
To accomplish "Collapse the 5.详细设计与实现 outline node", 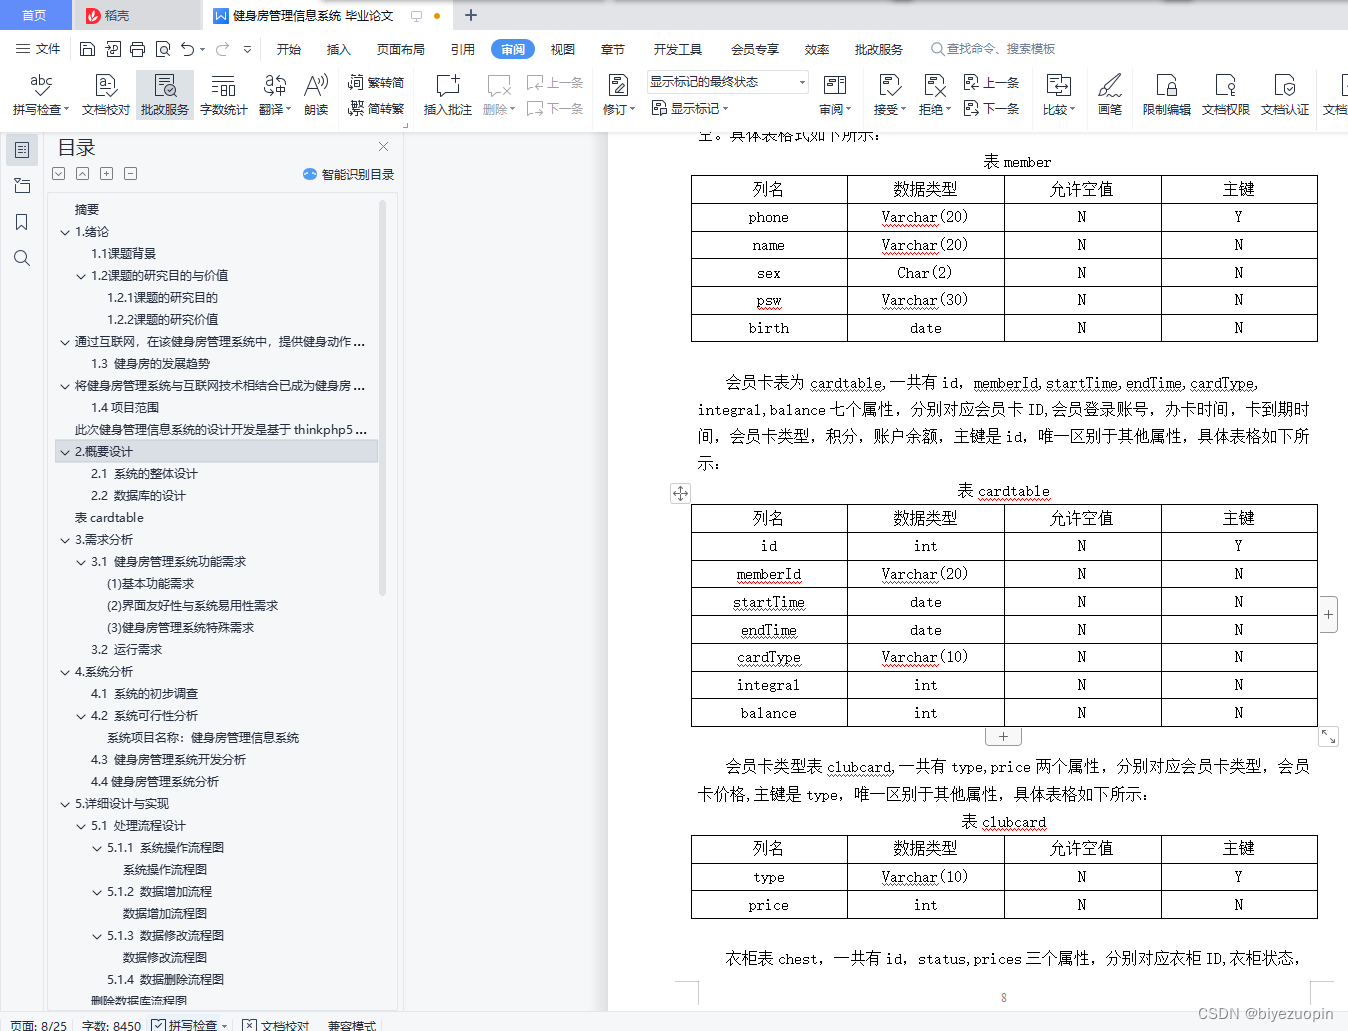I will 65,804.
